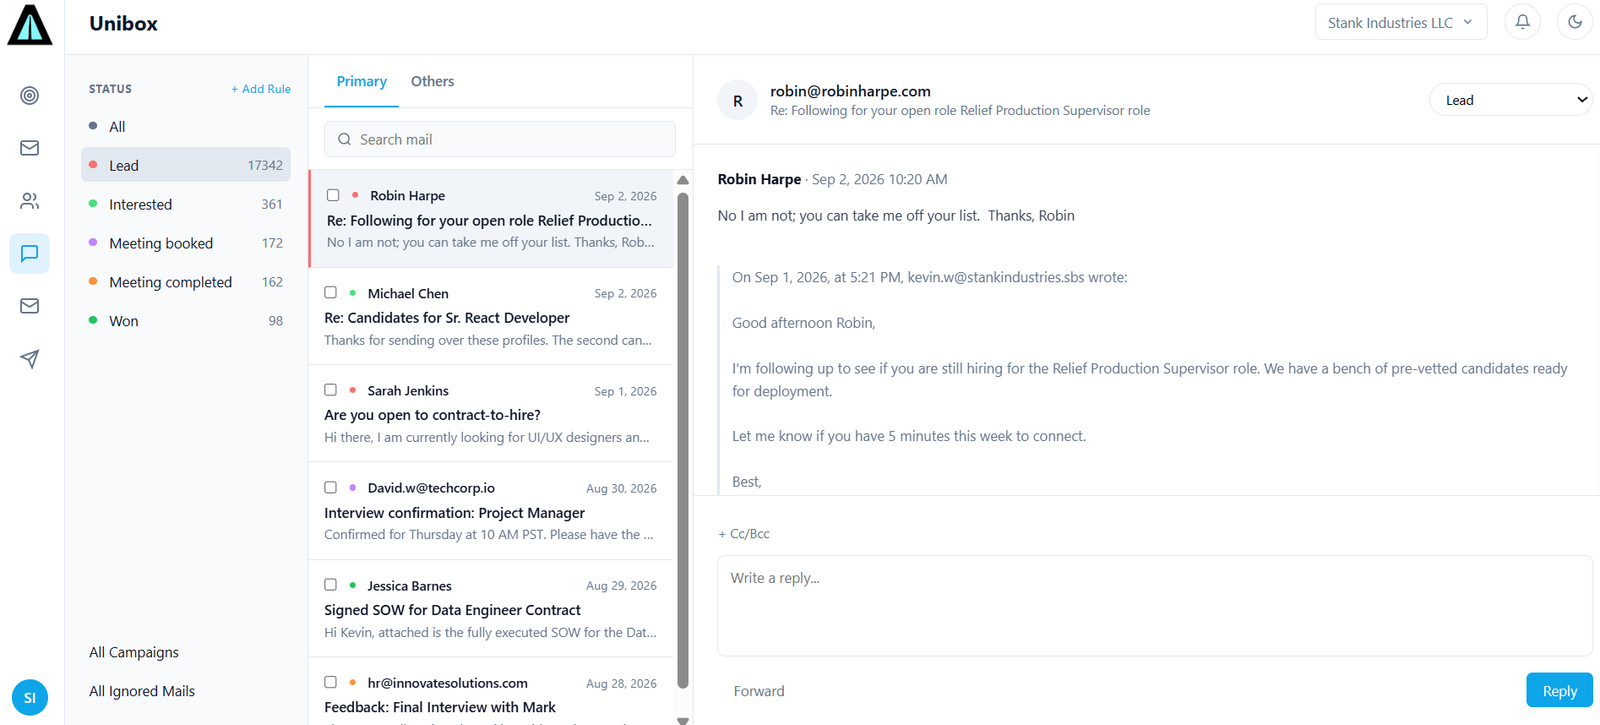Screen dimensions: 1600x725
Task: Select the Won status filter
Action: 186,321
